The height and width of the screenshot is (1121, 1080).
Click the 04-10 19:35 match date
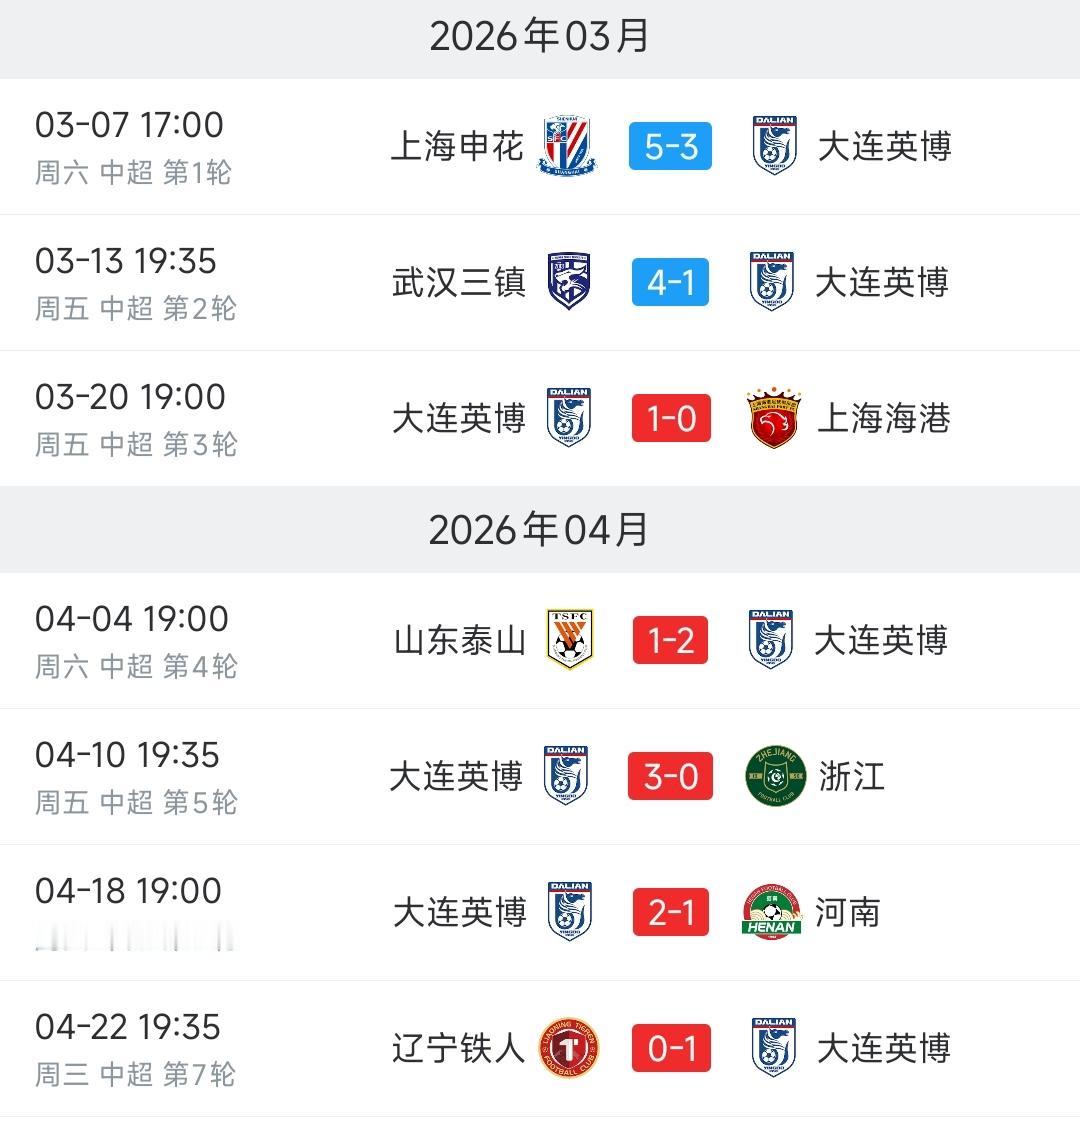click(127, 755)
